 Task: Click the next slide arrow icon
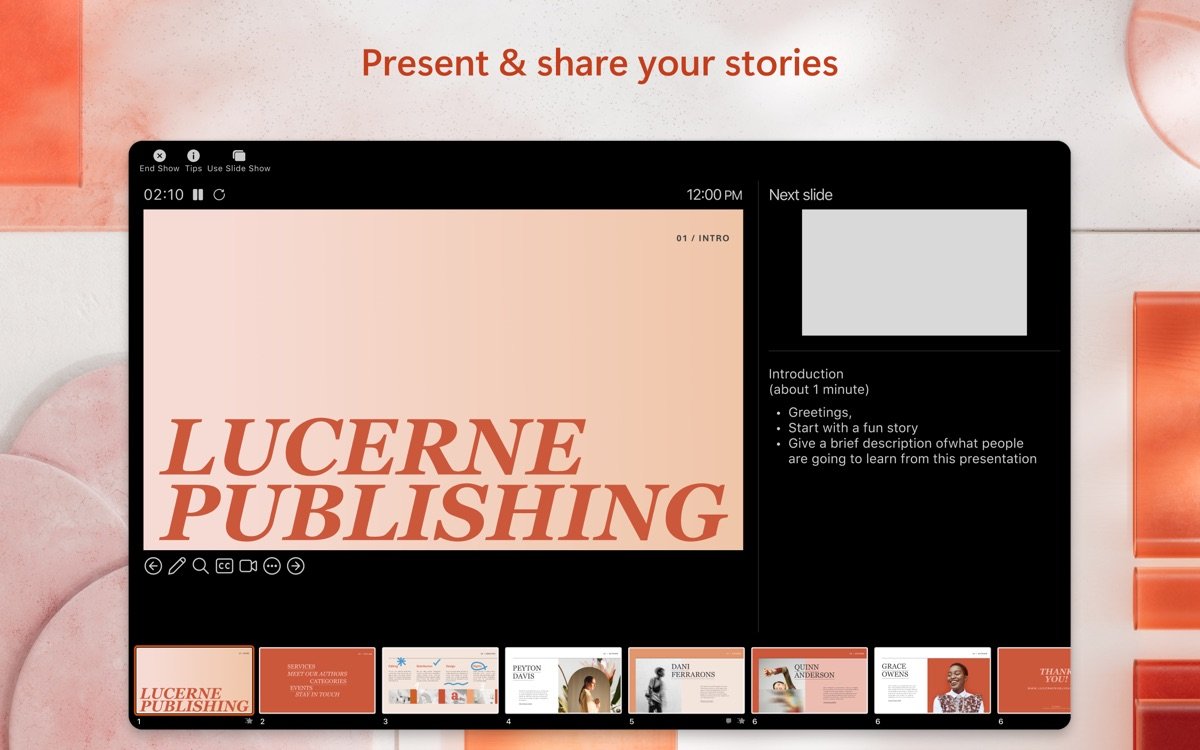coord(296,565)
